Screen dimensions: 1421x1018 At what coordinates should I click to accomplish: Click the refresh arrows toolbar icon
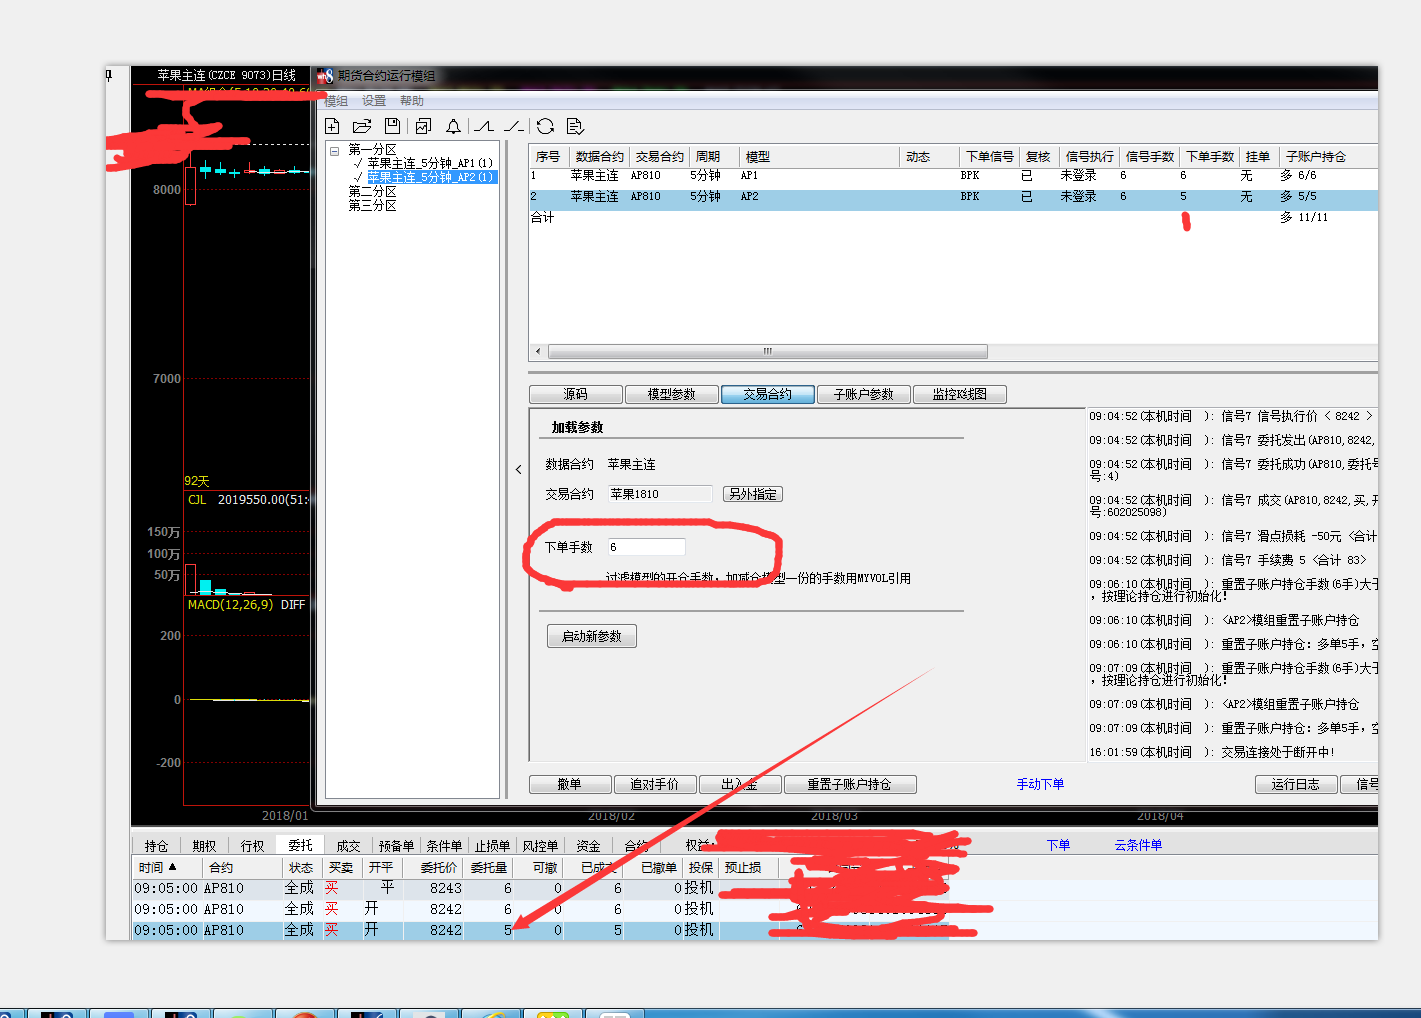(545, 126)
